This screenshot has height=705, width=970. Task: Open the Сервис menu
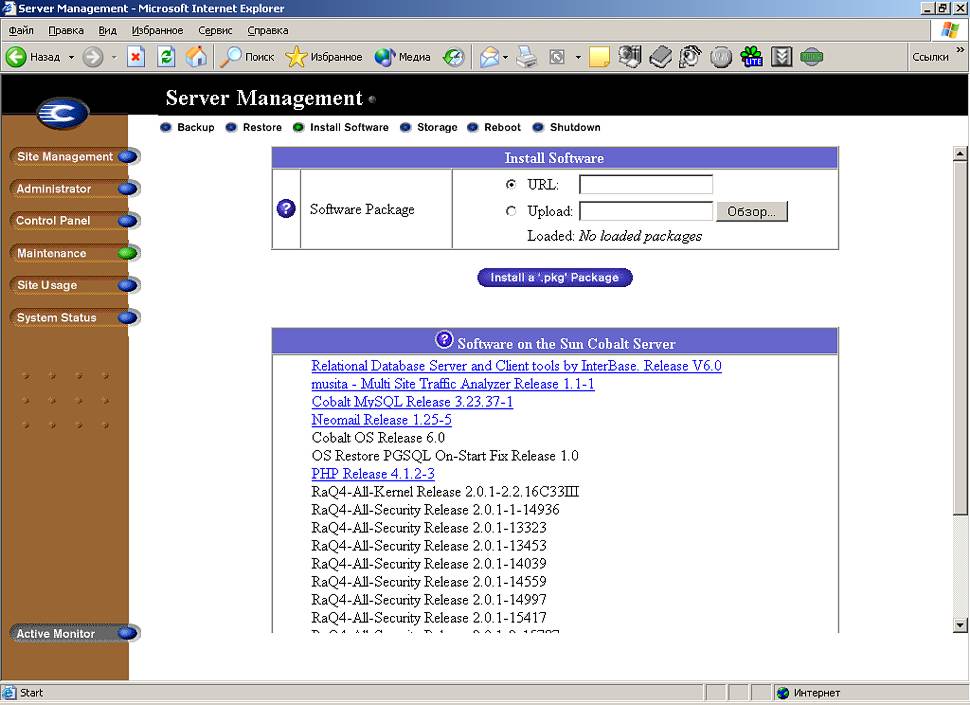215,30
